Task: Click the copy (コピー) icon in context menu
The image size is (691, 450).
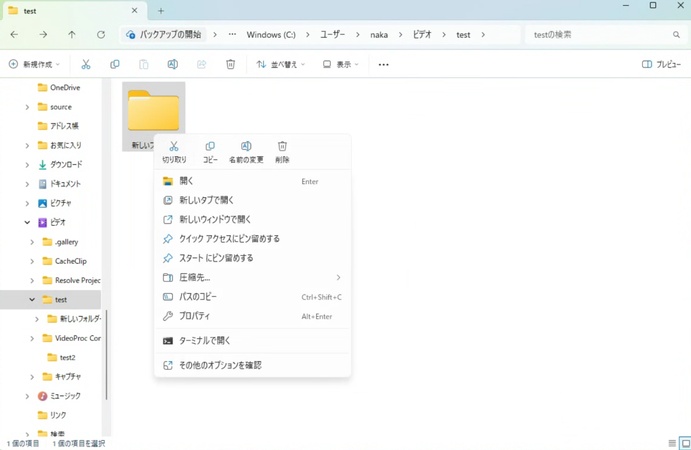Action: click(x=210, y=148)
